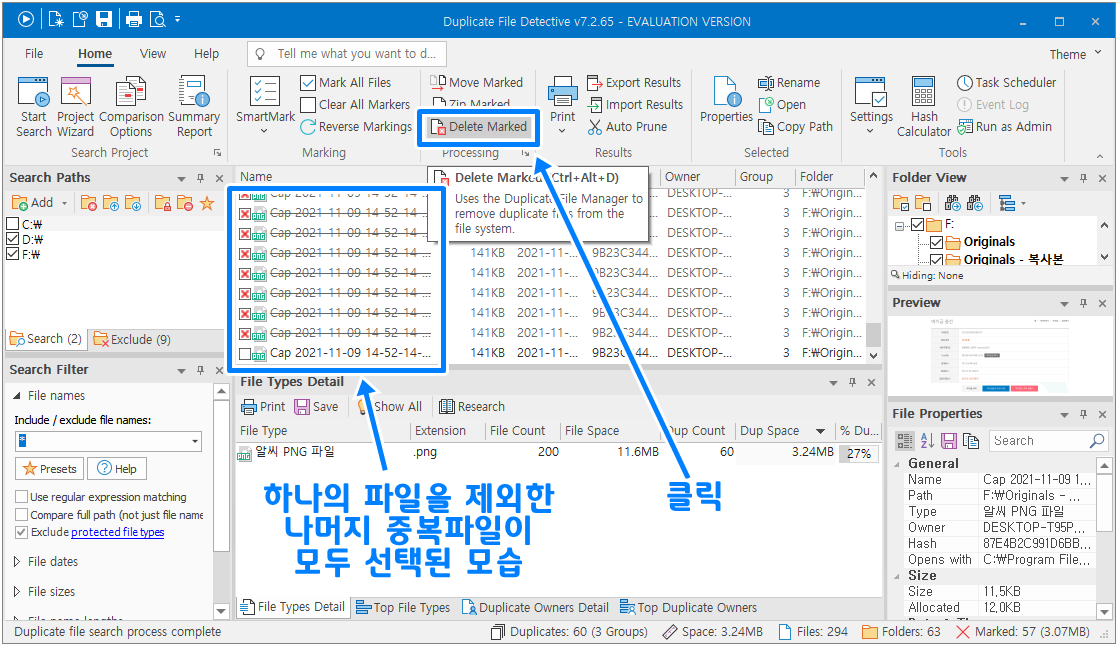Open the Help ribbon tab

(206, 54)
